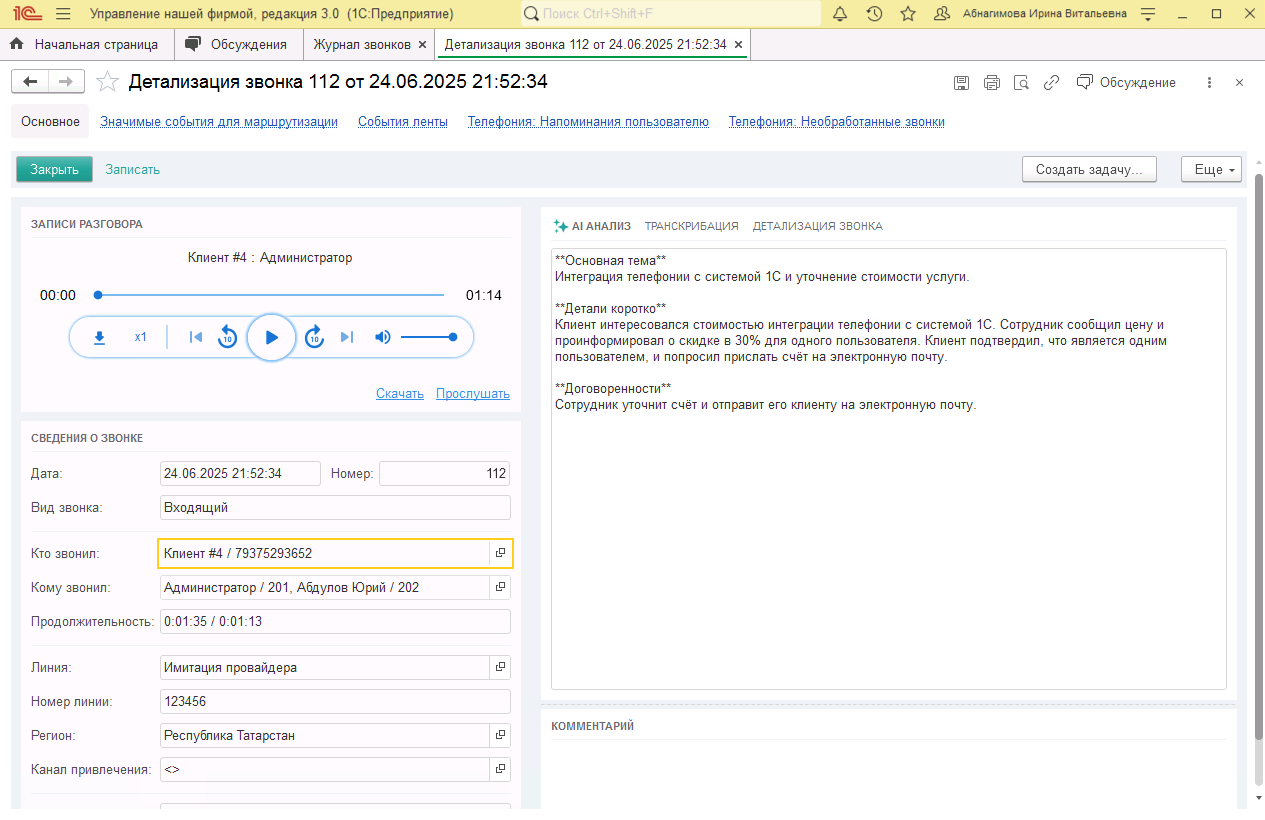Toggle playback speed x1
The width and height of the screenshot is (1265, 820).
point(141,337)
